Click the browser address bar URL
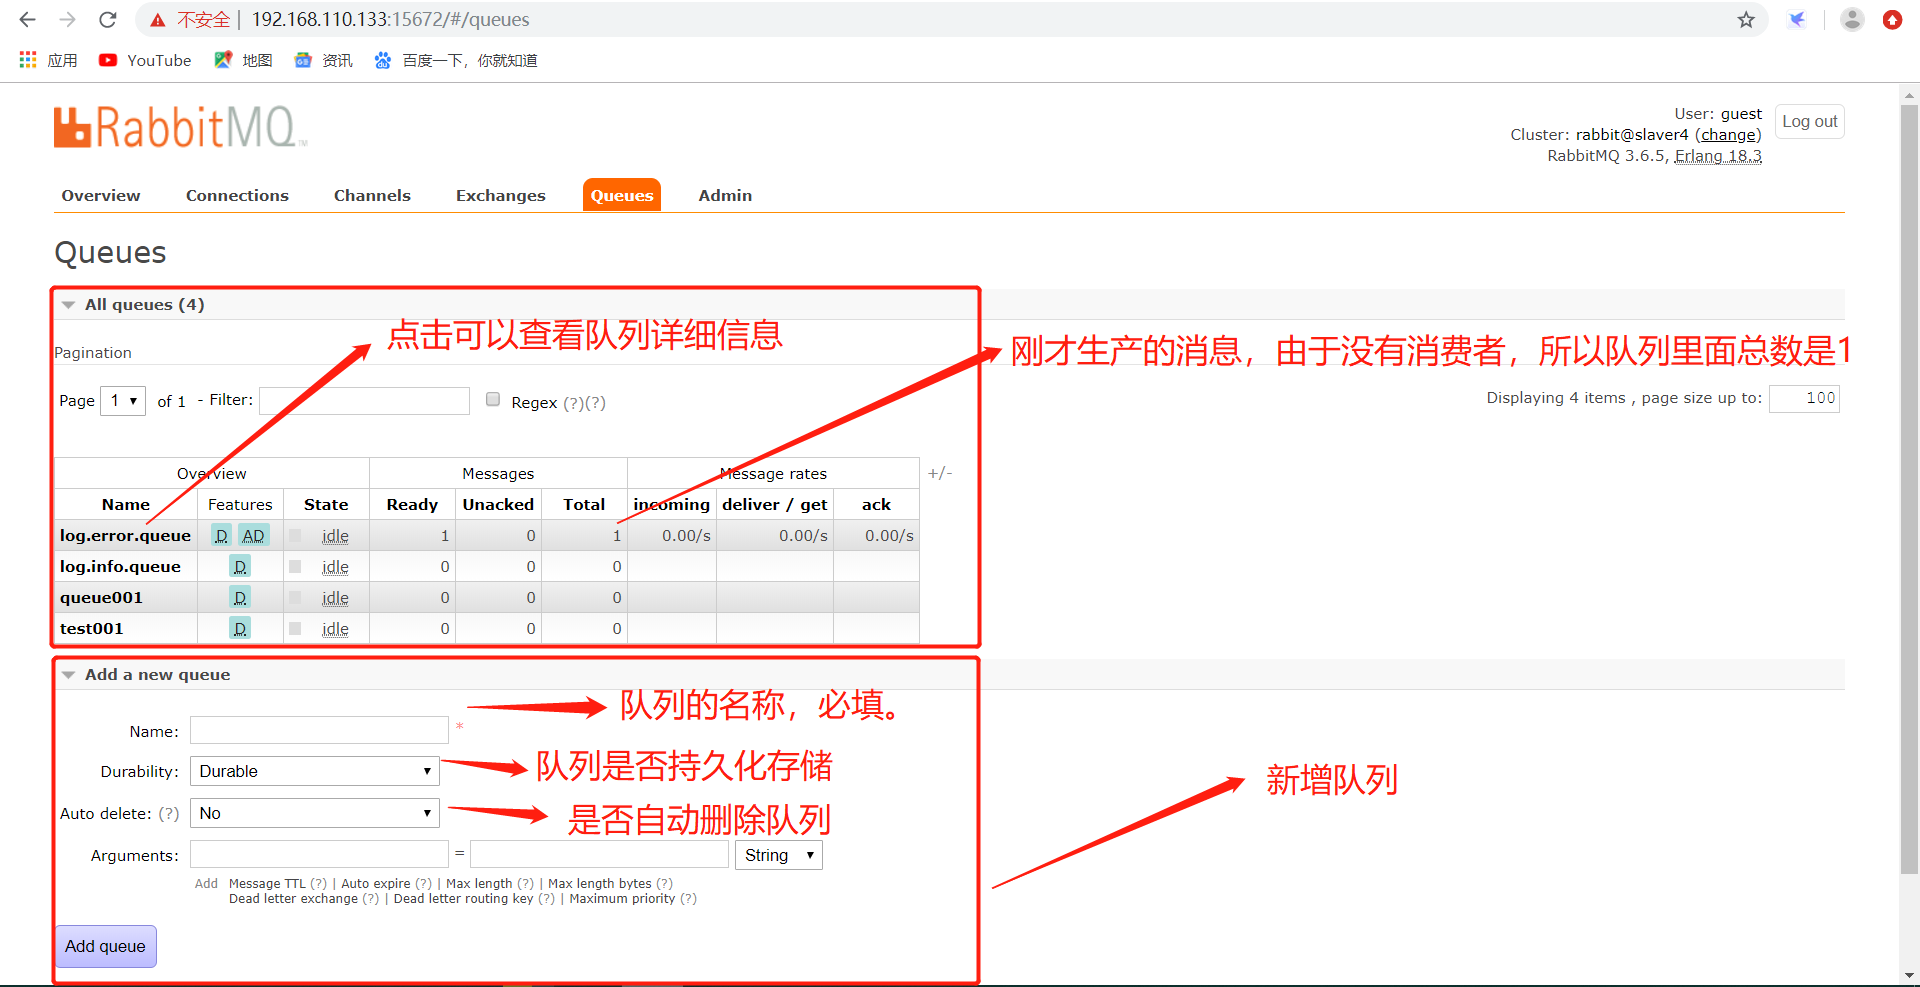Viewport: 1920px width, 987px height. tap(390, 20)
